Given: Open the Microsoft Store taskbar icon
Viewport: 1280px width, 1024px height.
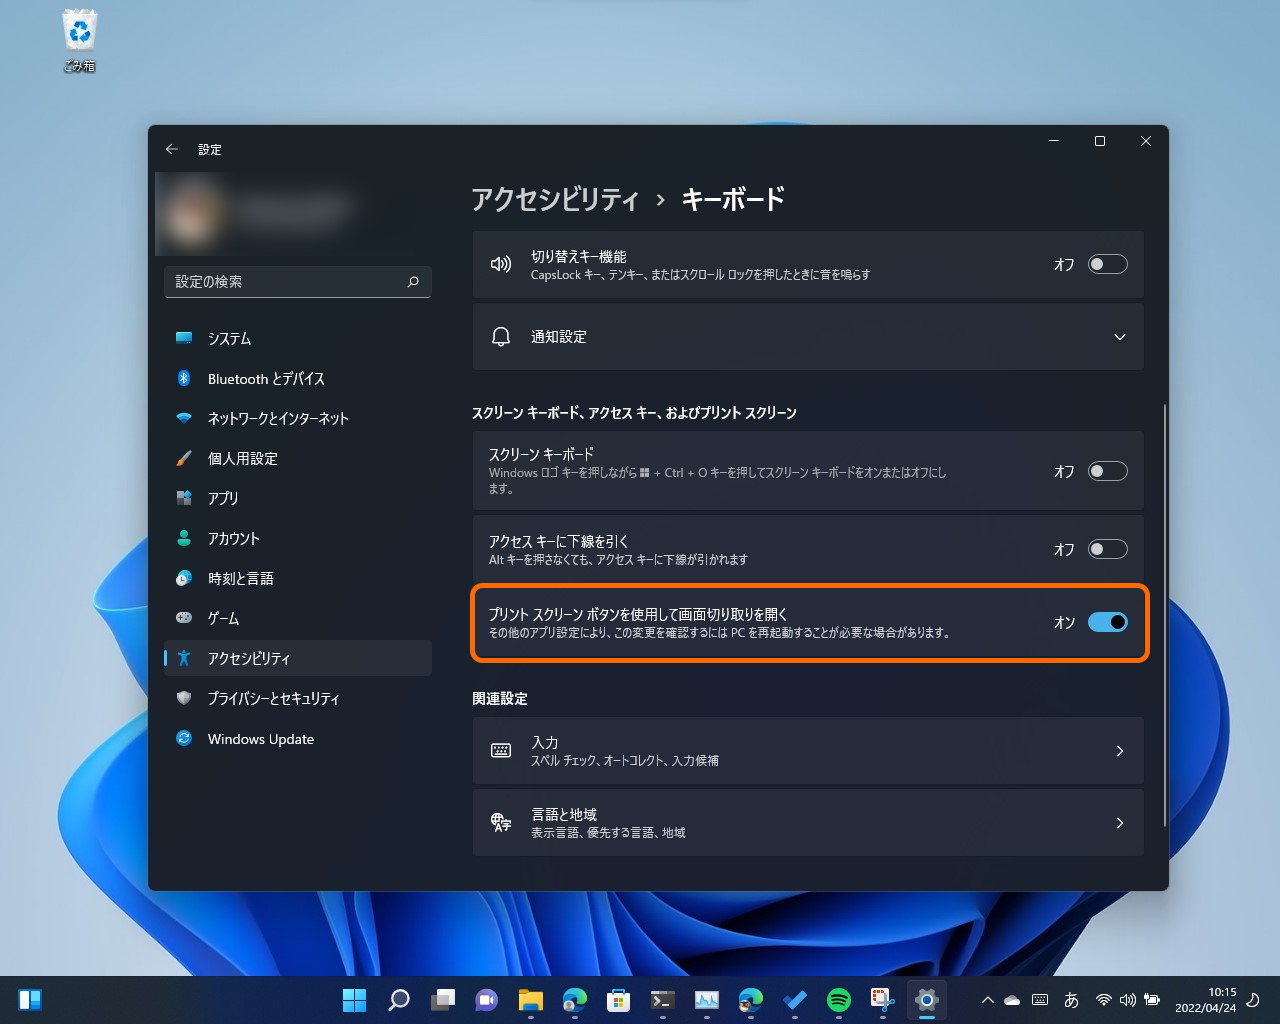Looking at the screenshot, I should 618,999.
